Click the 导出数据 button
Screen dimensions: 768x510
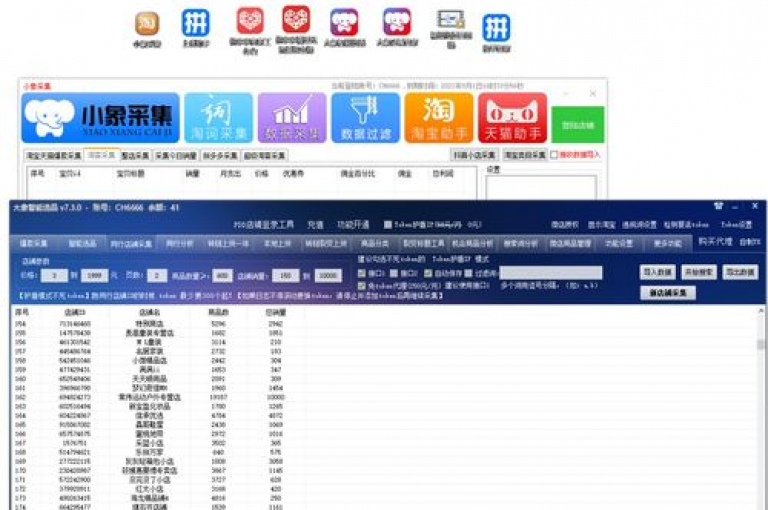[740, 272]
